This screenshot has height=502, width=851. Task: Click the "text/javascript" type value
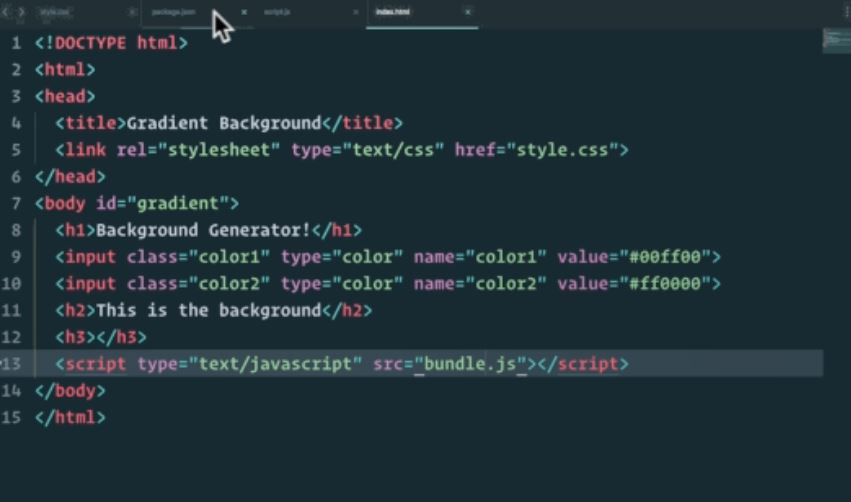275,364
